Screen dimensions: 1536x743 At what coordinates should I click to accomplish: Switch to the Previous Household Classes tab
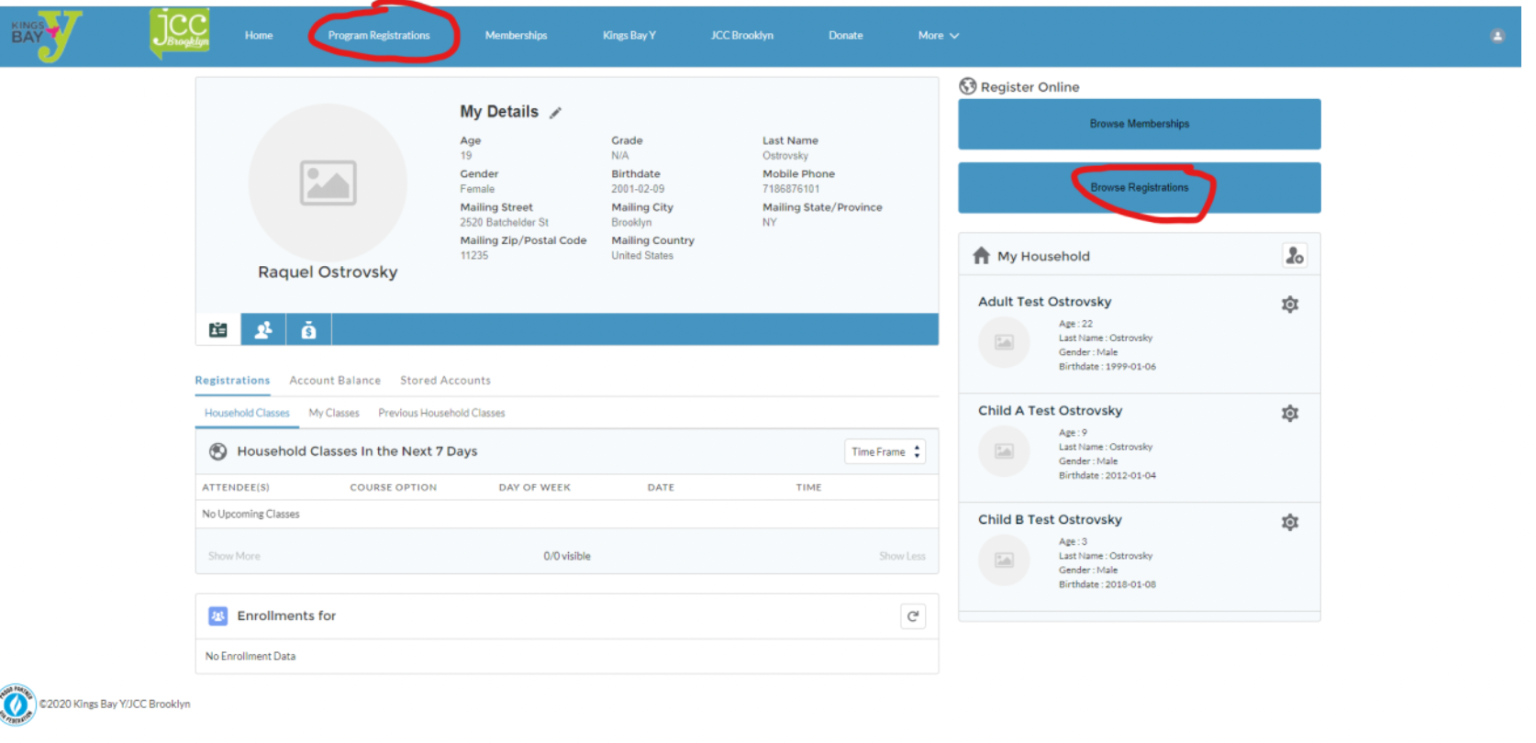pyautogui.click(x=441, y=413)
